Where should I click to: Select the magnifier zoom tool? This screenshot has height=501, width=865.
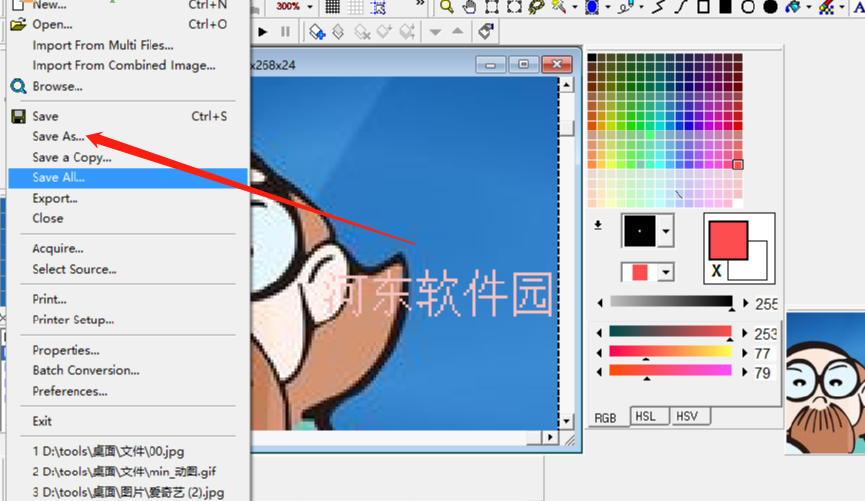[447, 7]
